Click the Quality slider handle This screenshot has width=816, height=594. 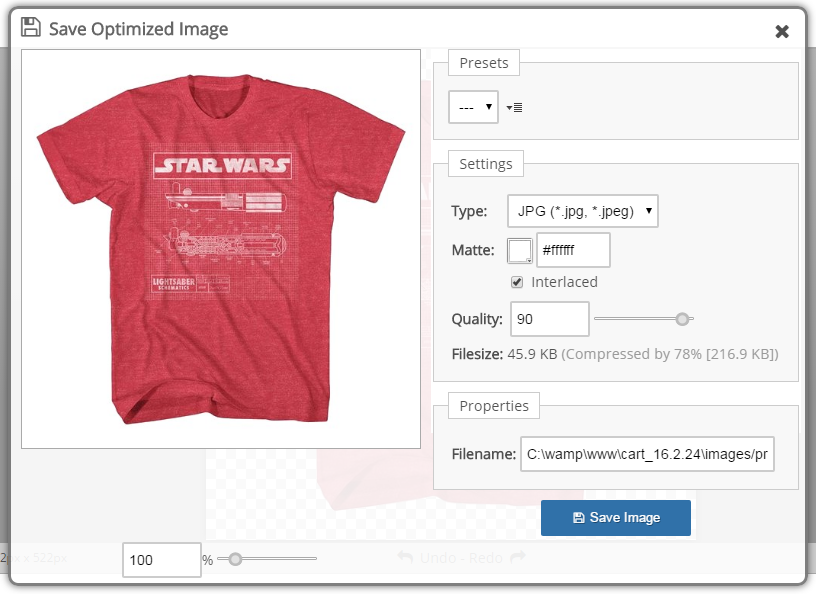point(684,318)
